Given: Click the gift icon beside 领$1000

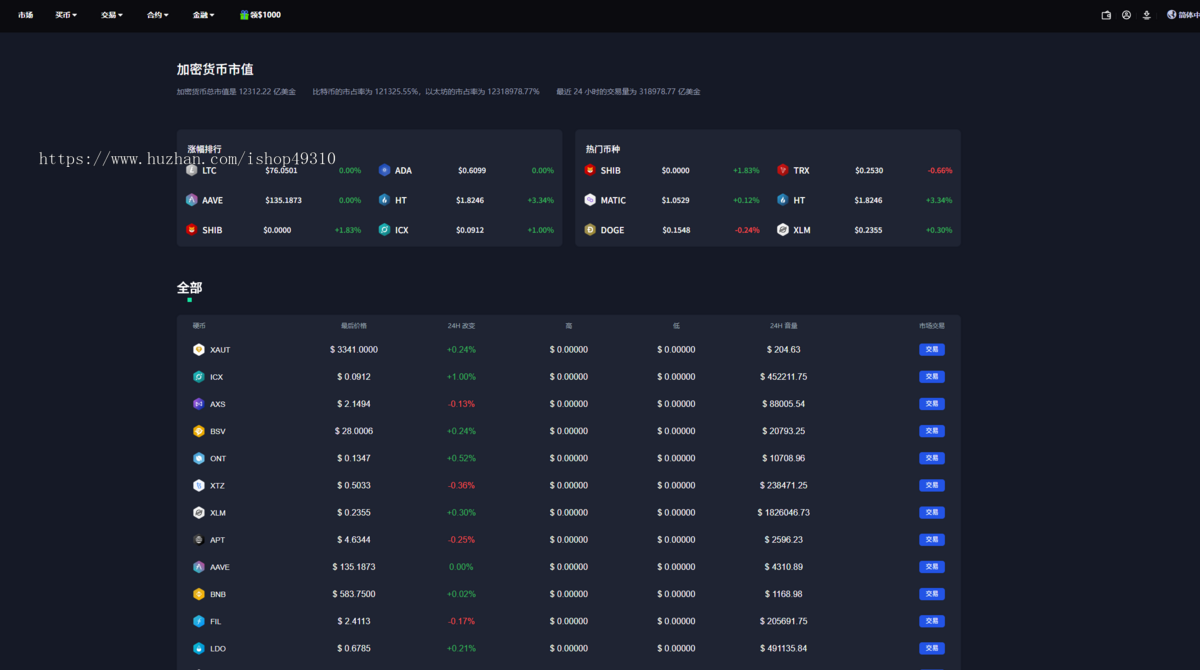Looking at the screenshot, I should point(244,15).
